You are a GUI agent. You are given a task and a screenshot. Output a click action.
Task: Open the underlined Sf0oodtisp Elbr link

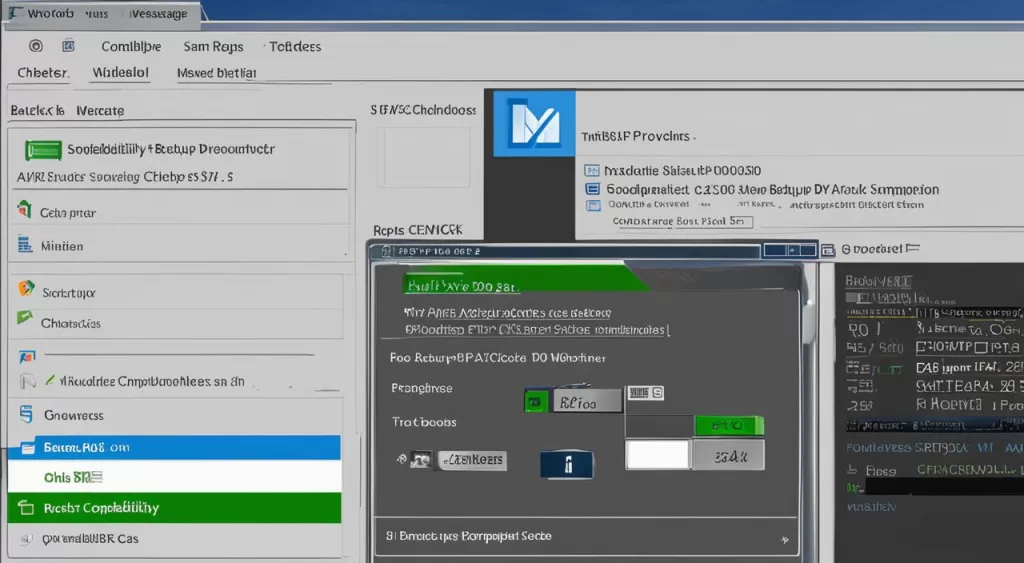[536, 330]
